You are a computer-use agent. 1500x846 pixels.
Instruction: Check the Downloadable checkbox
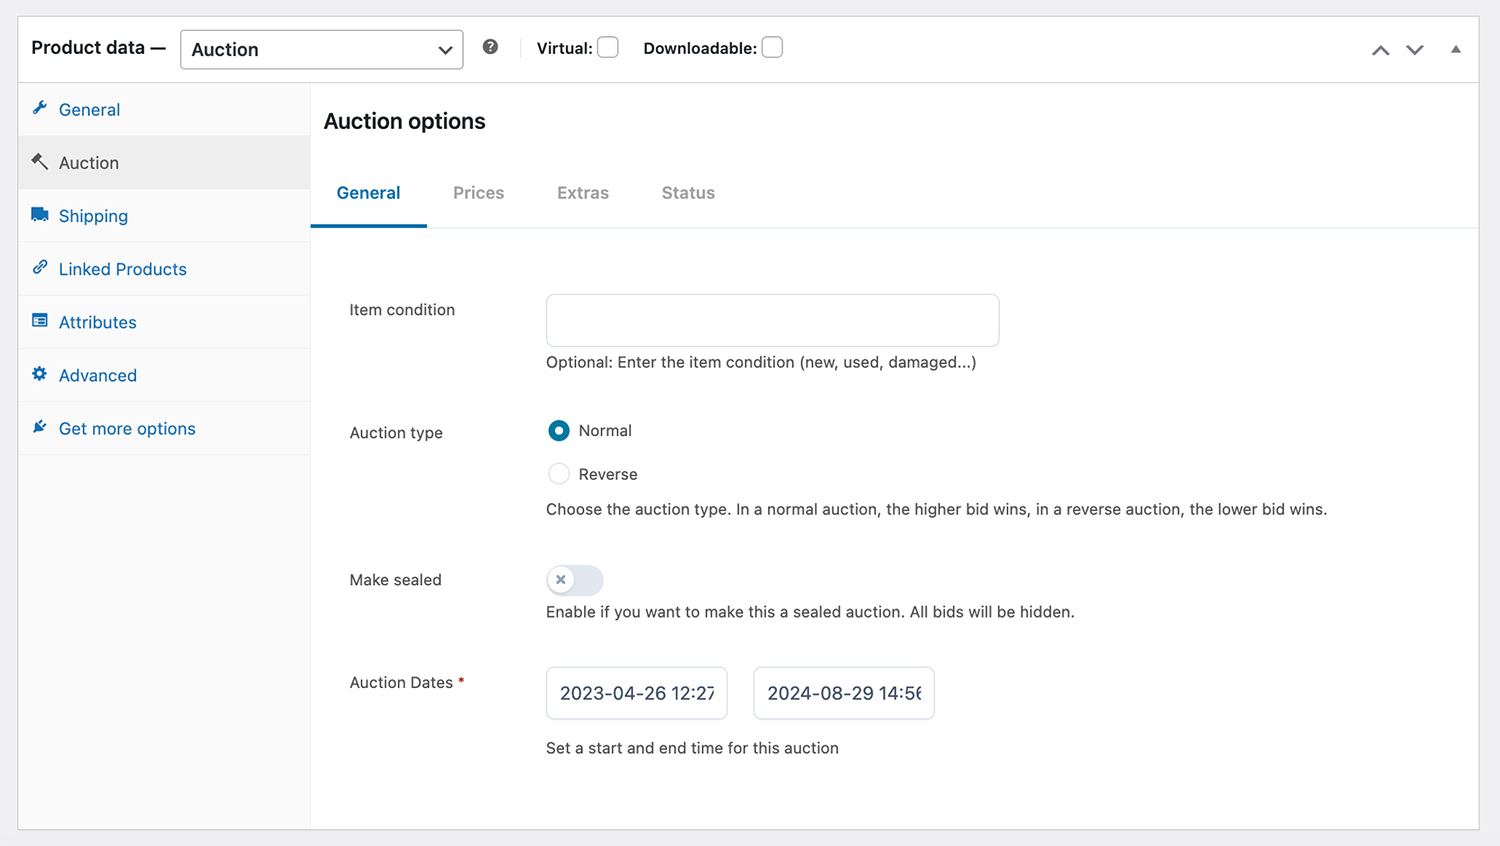click(x=772, y=48)
